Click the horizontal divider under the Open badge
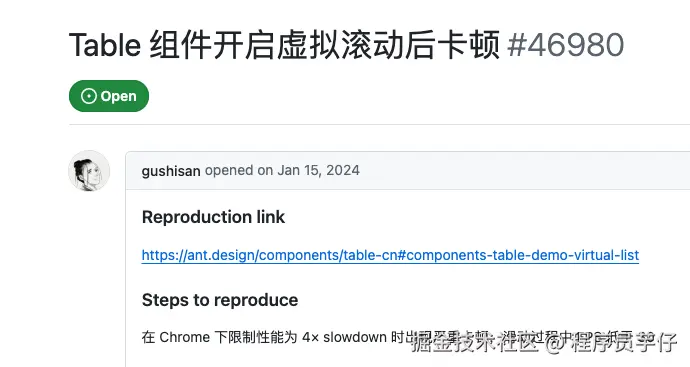Viewport: 690px width, 367px height. click(379, 125)
